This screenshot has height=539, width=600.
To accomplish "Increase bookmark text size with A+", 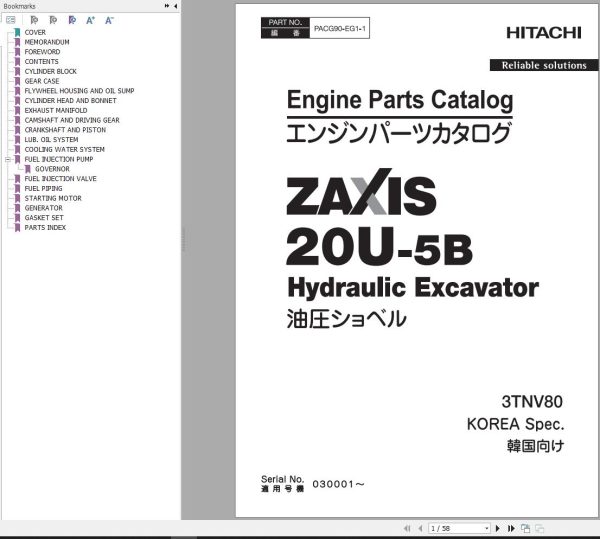I will coord(90,20).
